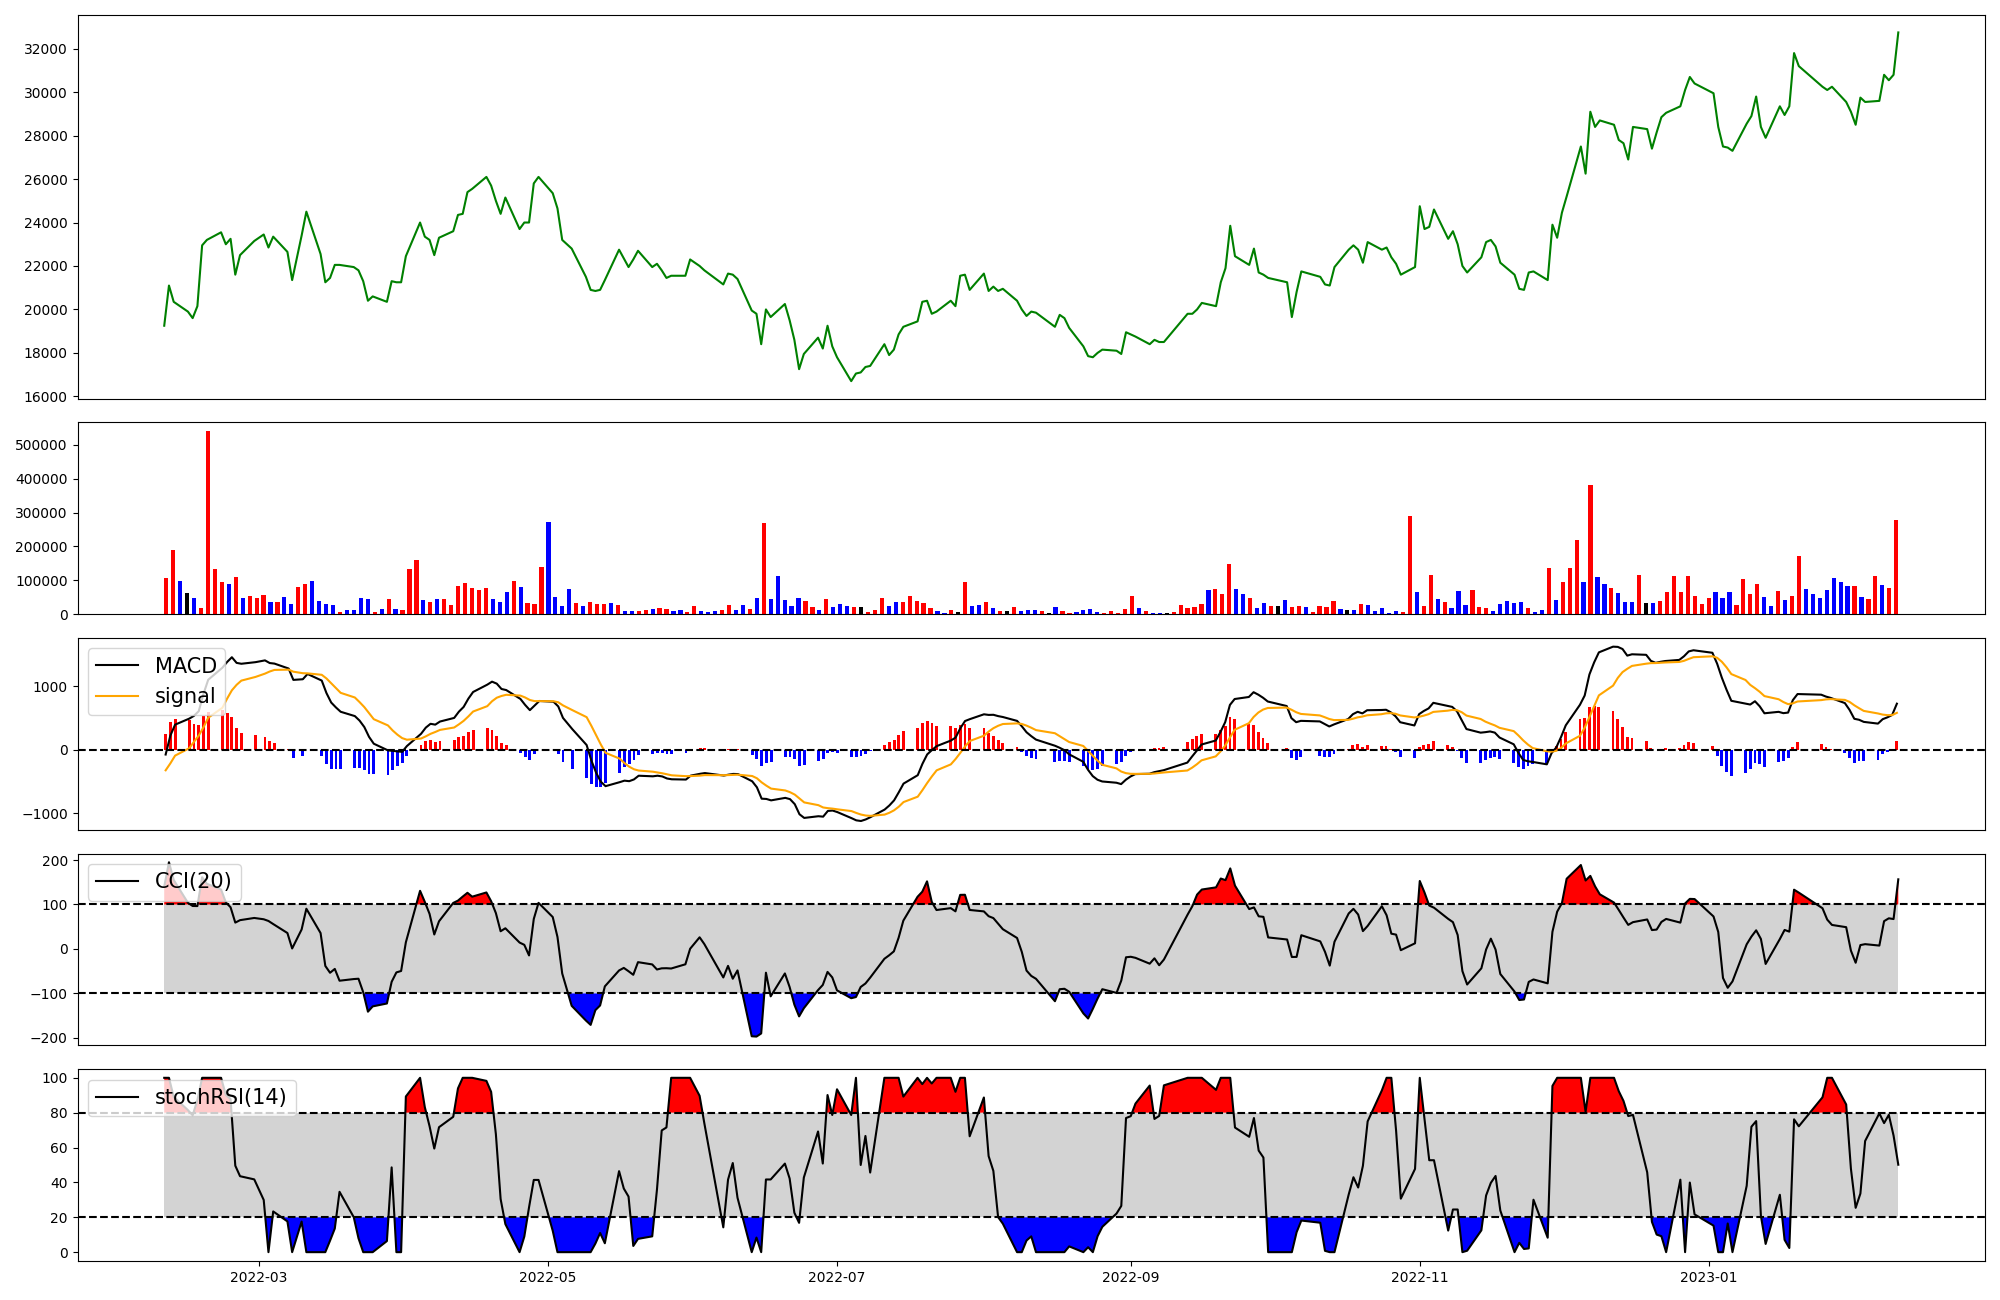Click the 500000 volume axis tick label
The image size is (2000, 1300).
pos(43,445)
